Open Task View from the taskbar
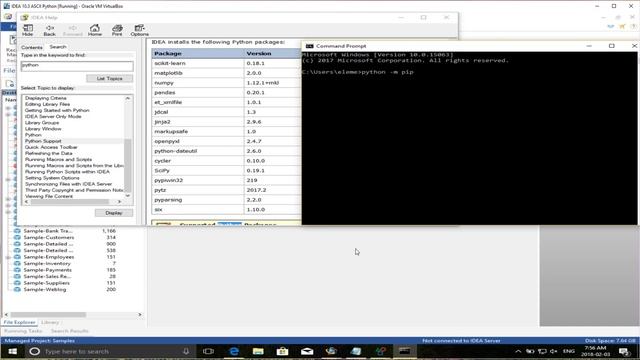The image size is (640, 360). (x=208, y=351)
